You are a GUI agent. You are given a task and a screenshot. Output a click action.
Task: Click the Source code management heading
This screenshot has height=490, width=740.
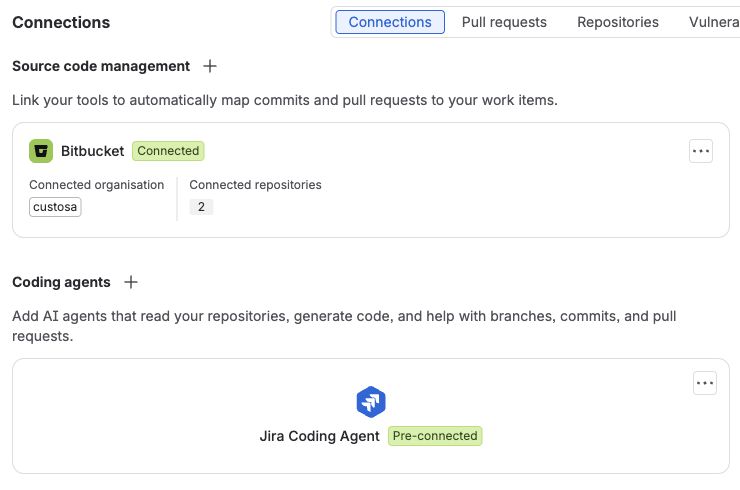click(x=101, y=66)
